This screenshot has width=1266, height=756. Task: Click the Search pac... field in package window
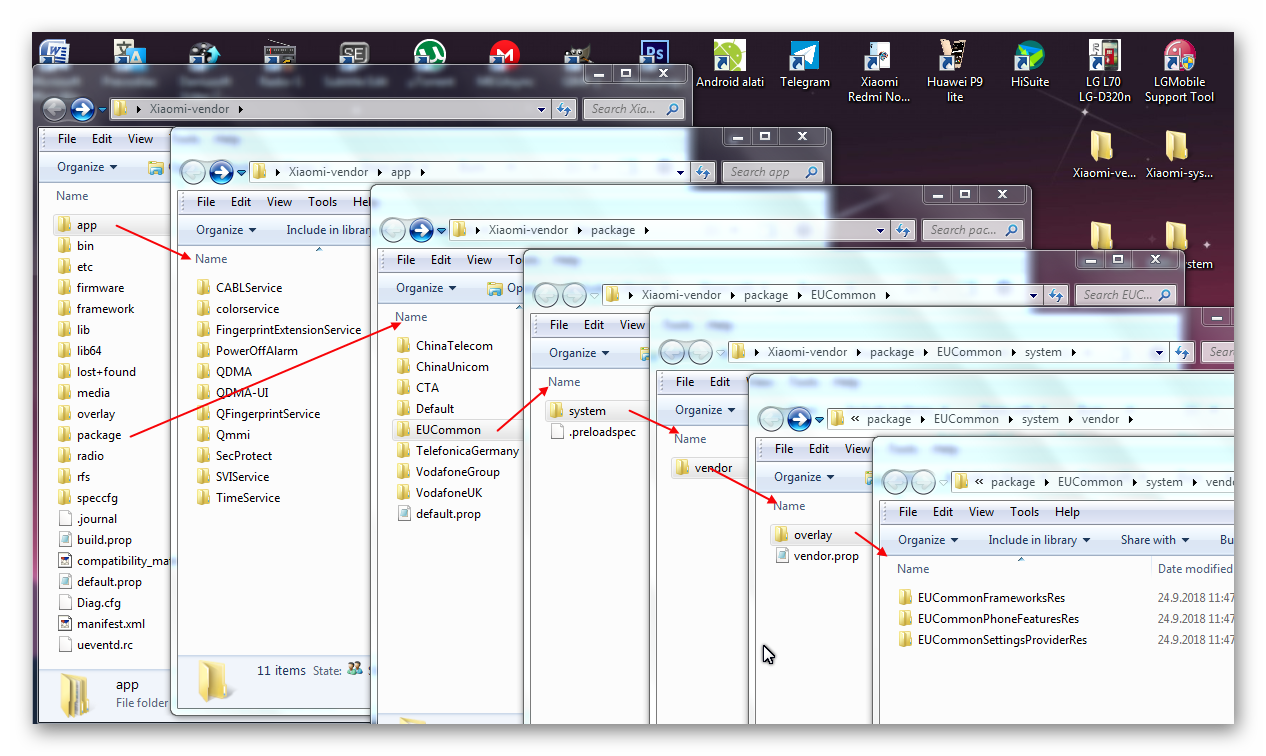pyautogui.click(x=972, y=230)
